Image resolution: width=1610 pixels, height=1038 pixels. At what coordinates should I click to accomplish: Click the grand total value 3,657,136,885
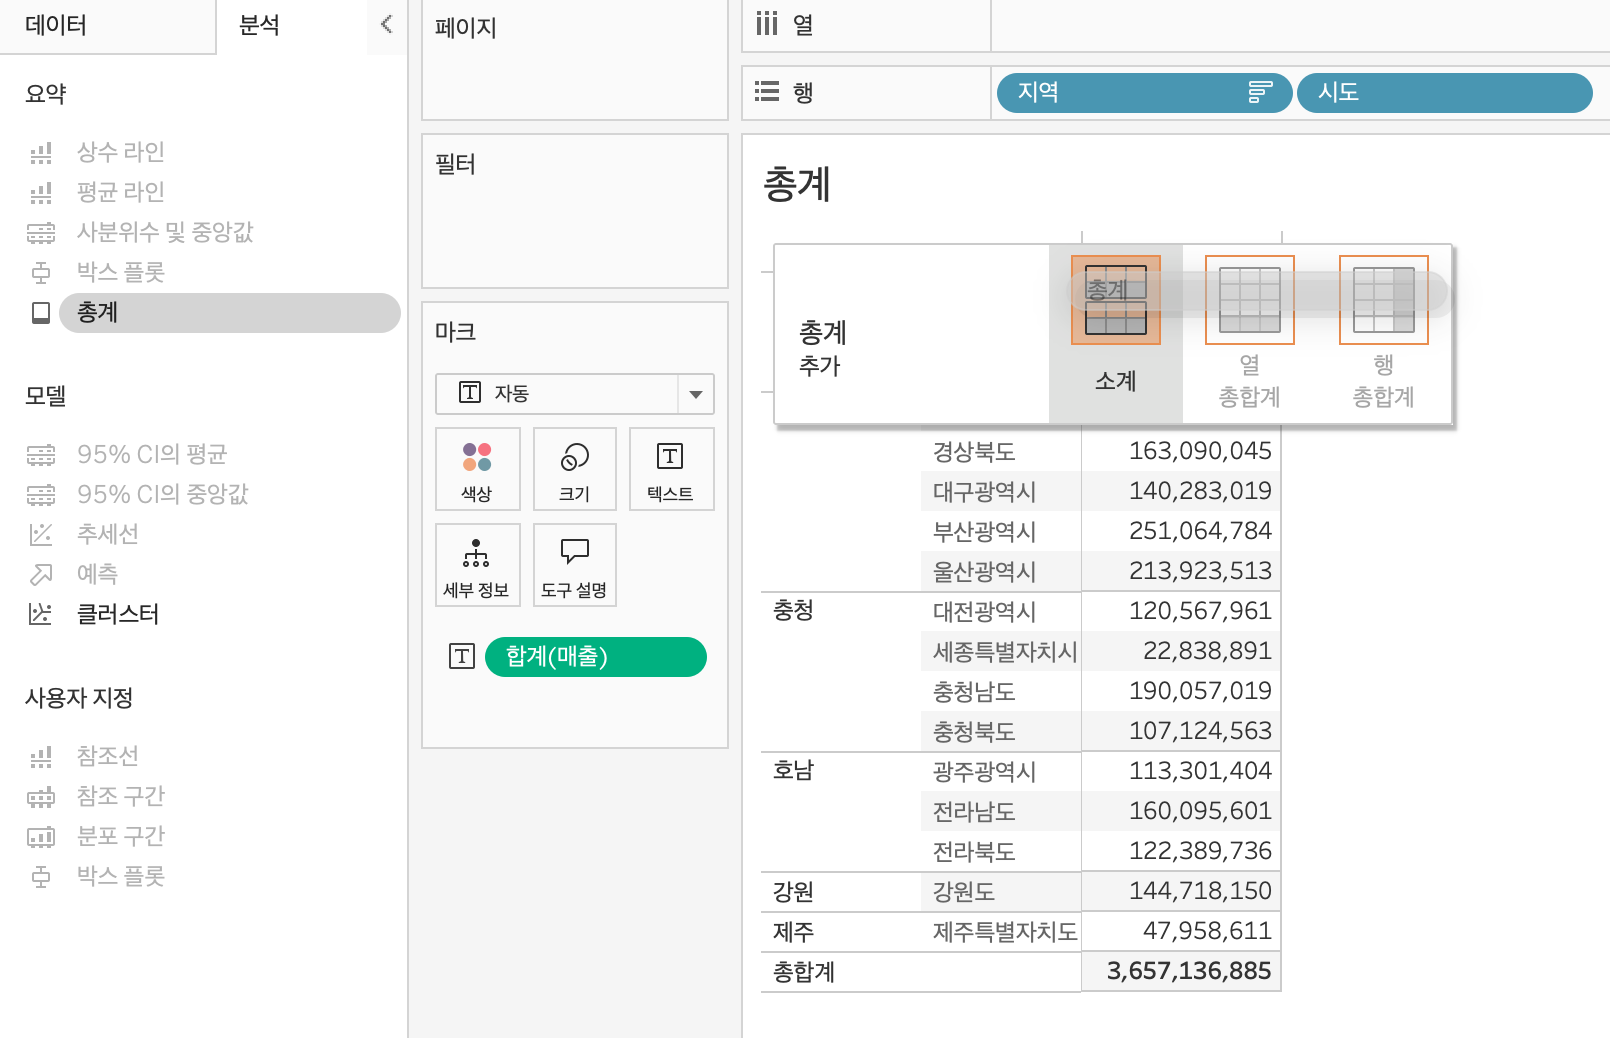[1189, 971]
